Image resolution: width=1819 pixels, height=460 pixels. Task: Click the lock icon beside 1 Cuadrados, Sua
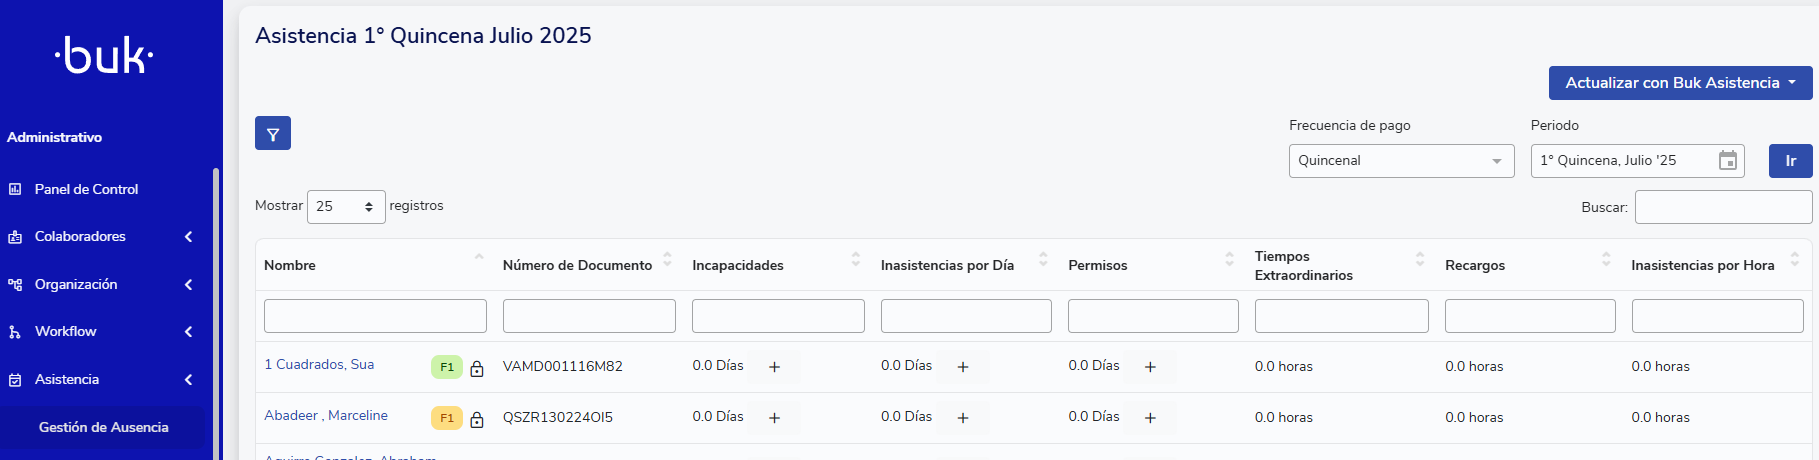pyautogui.click(x=477, y=368)
